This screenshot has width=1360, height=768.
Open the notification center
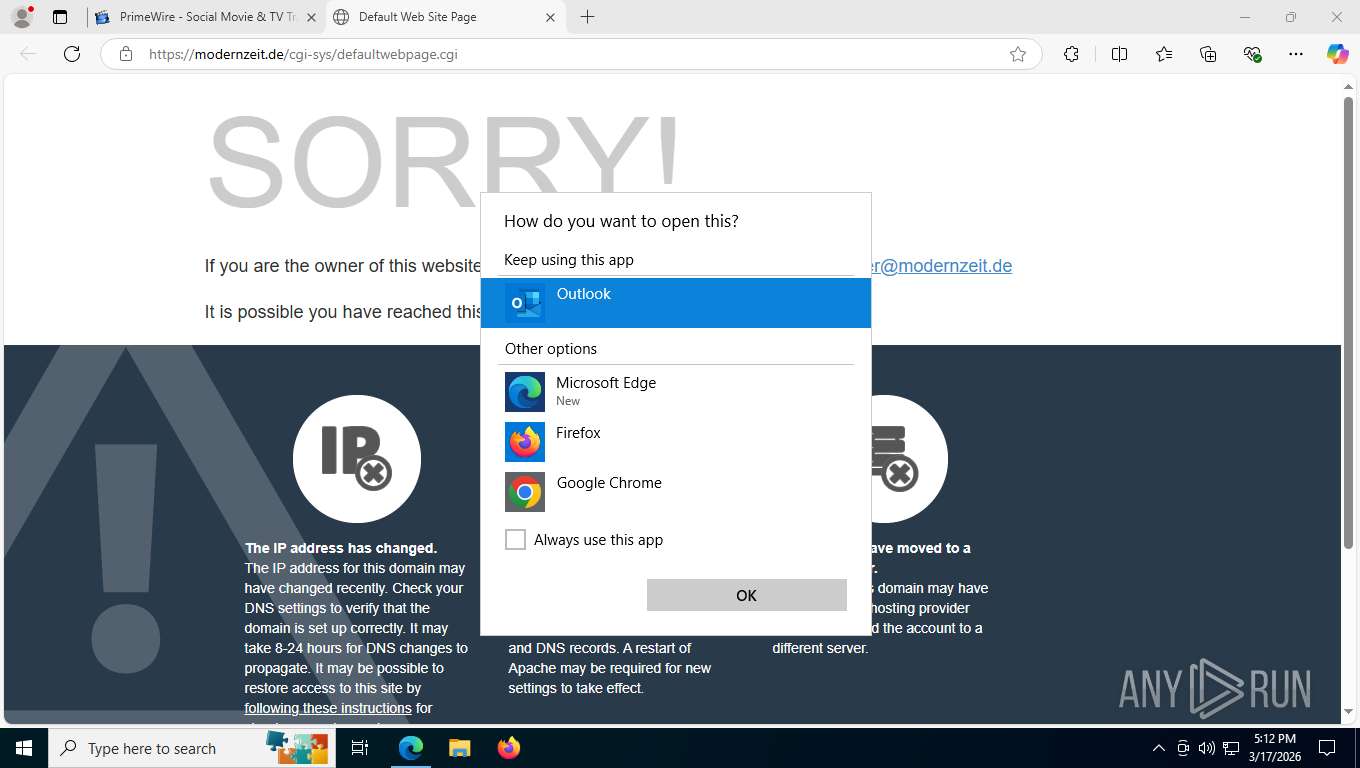[x=1327, y=748]
